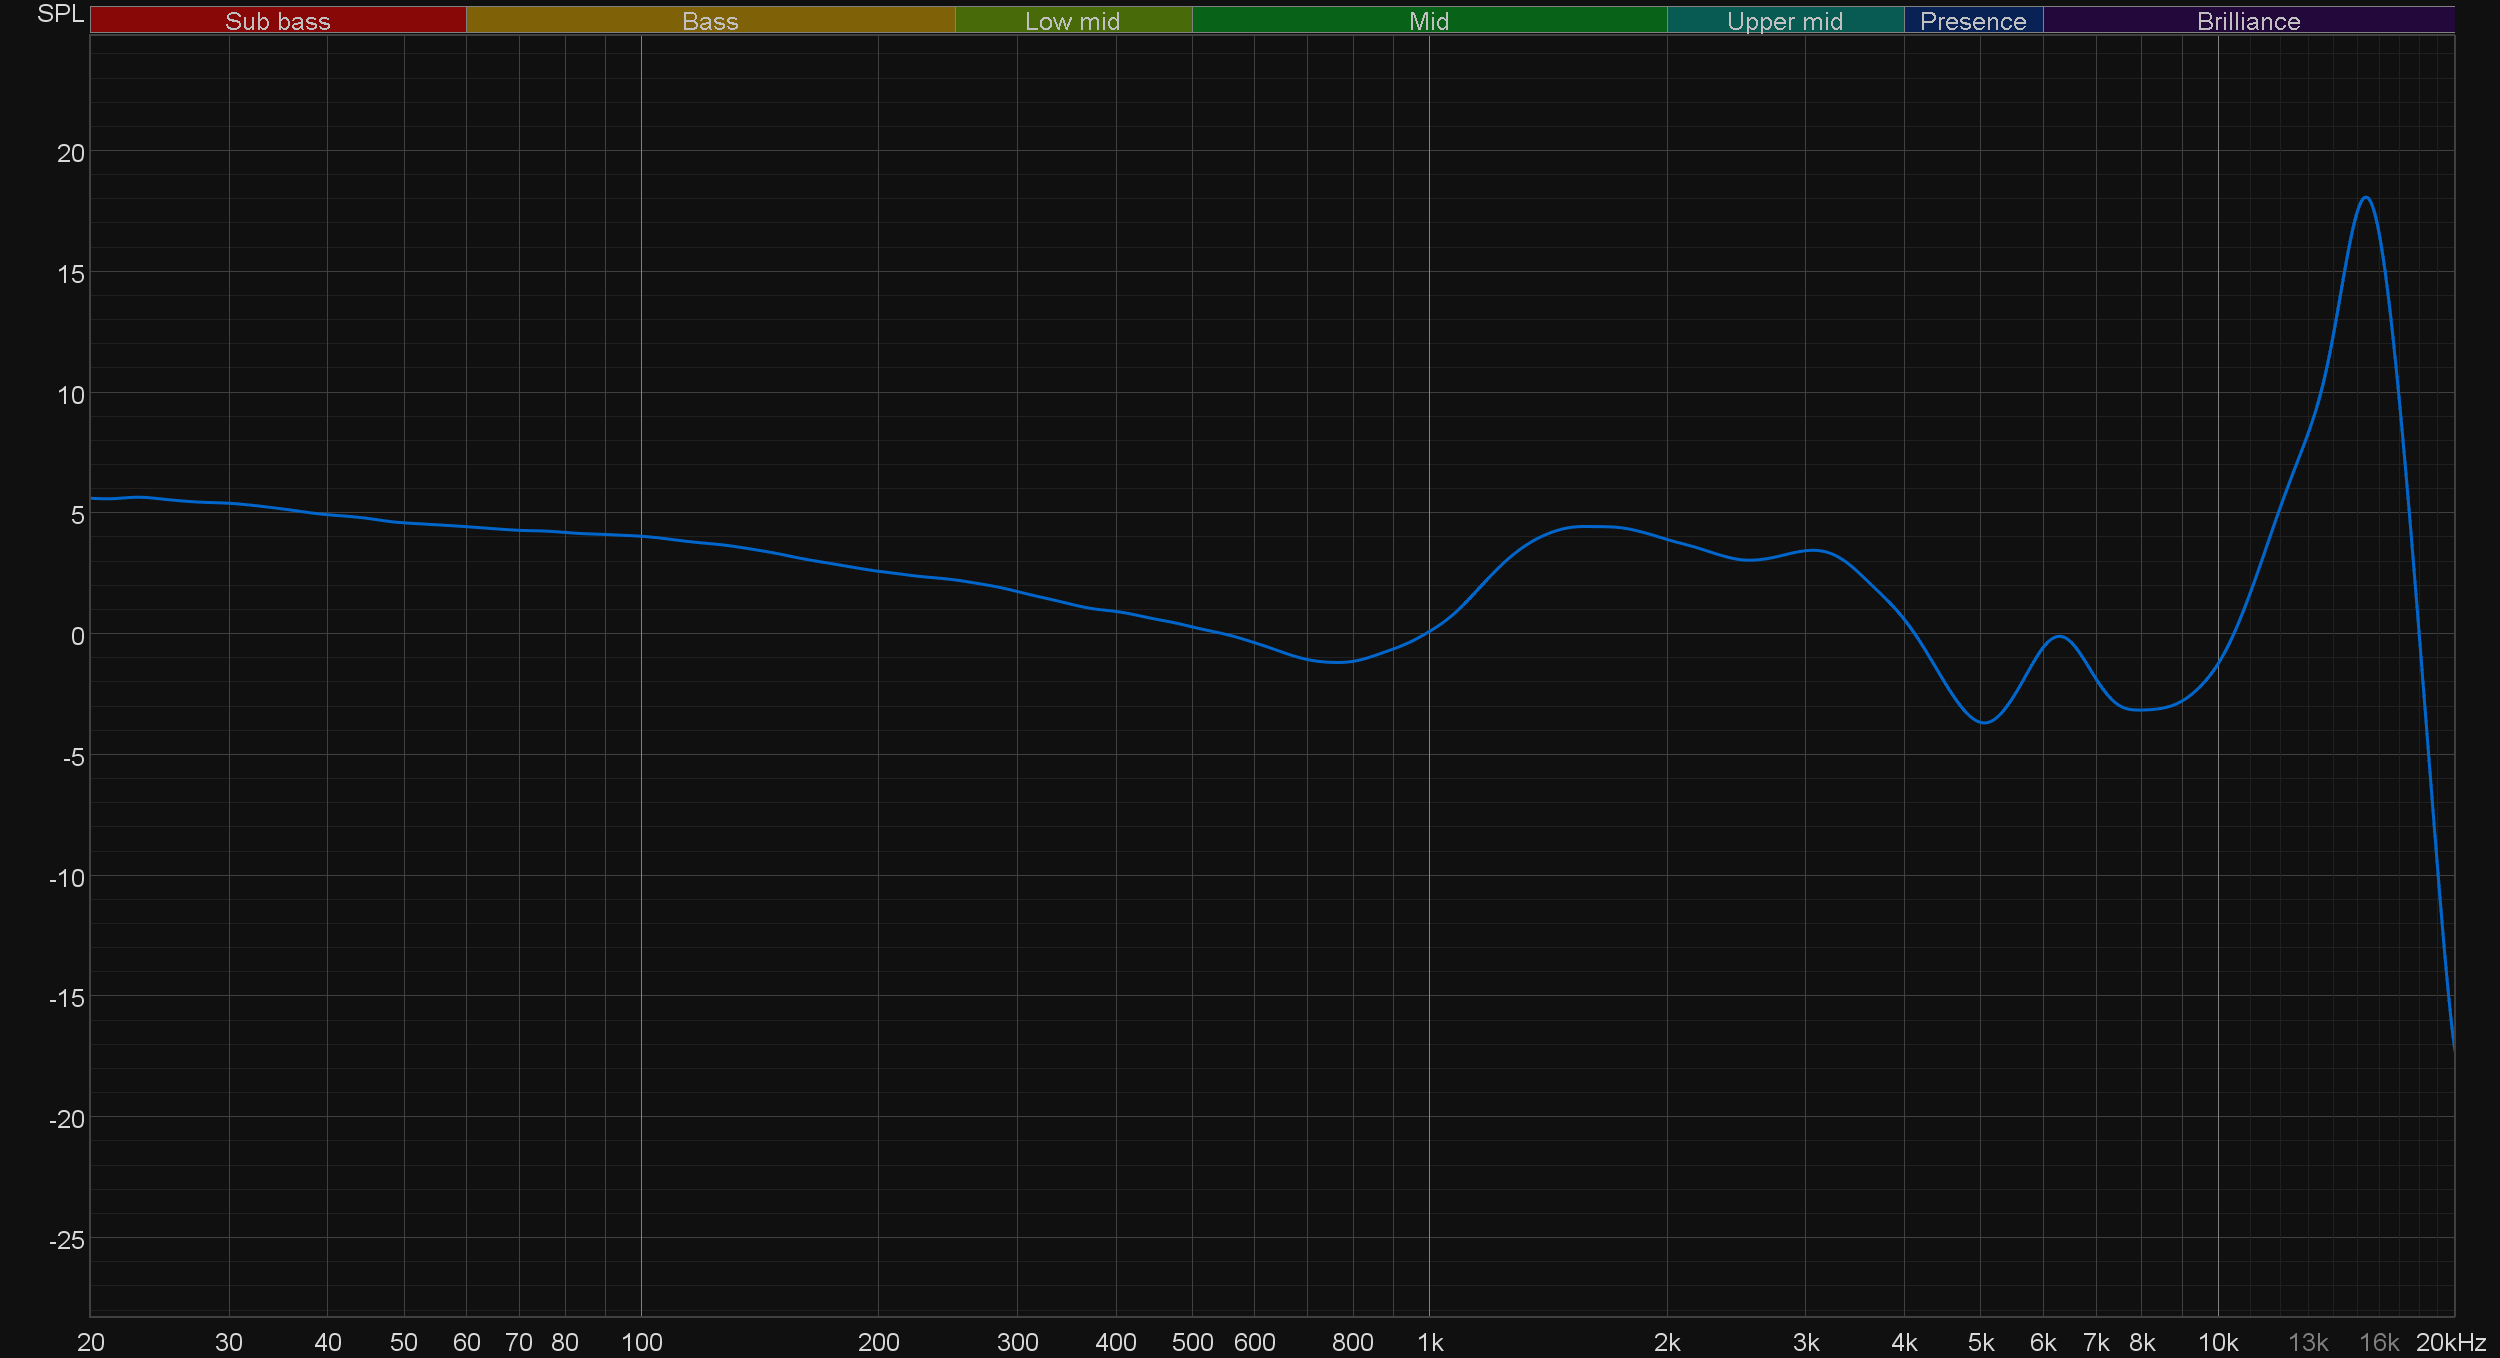Click the curve minimum near 800 Hz
Image resolution: width=2500 pixels, height=1358 pixels.
(1337, 662)
